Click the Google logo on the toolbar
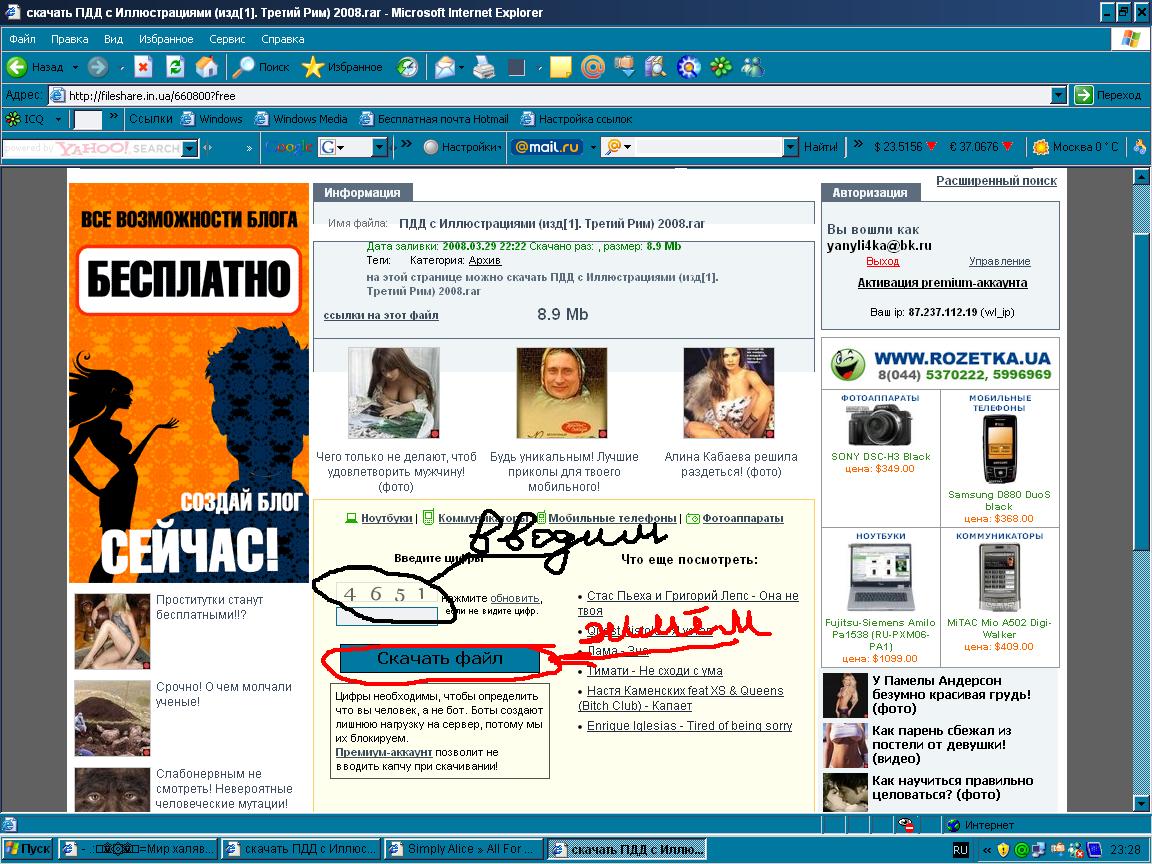 289,147
